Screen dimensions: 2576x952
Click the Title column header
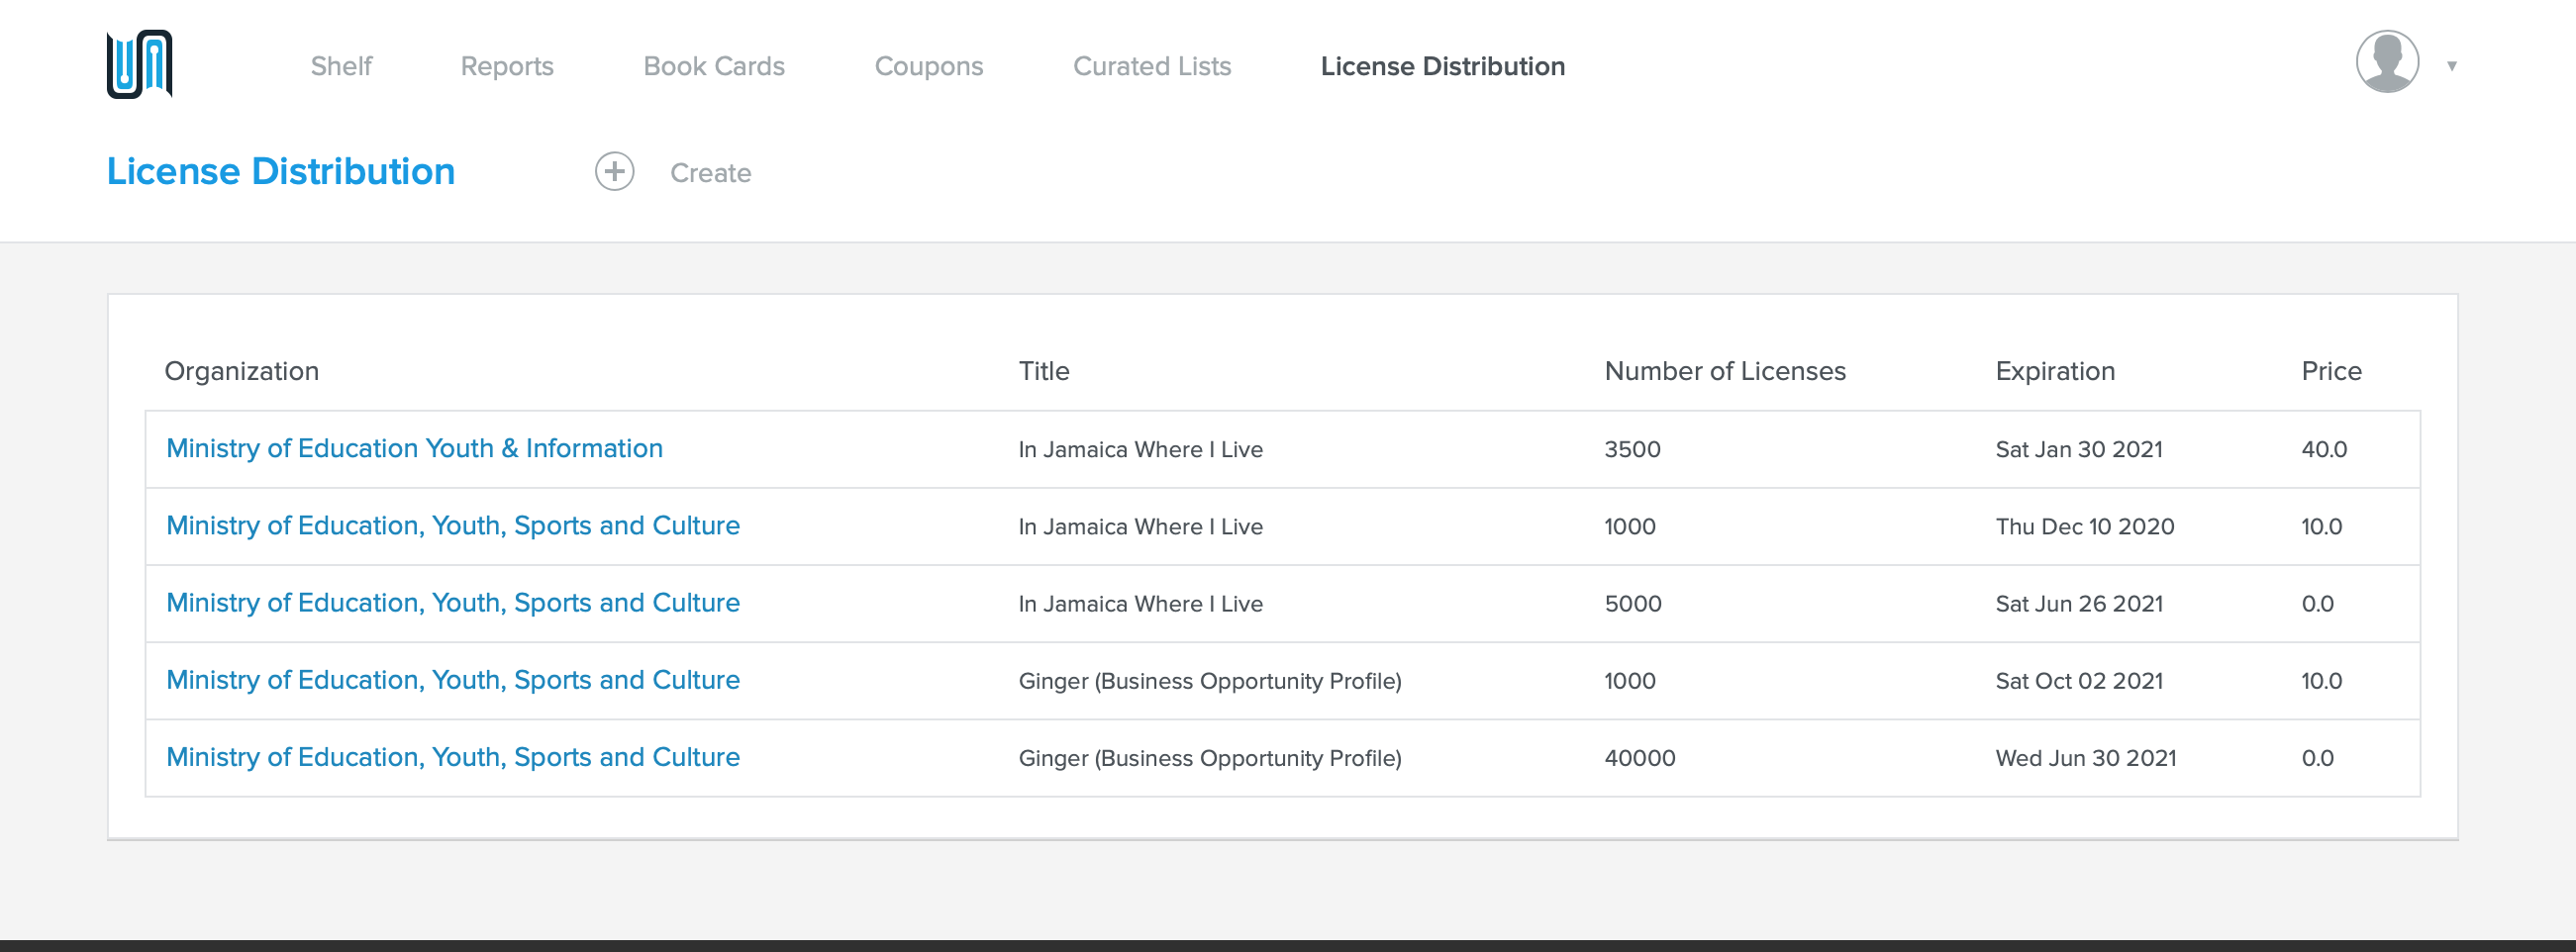pyautogui.click(x=1043, y=371)
